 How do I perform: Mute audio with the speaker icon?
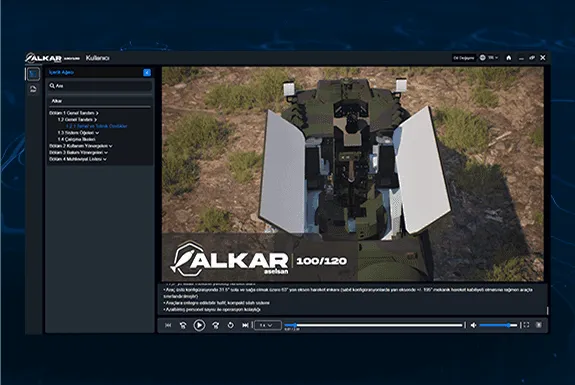point(473,325)
